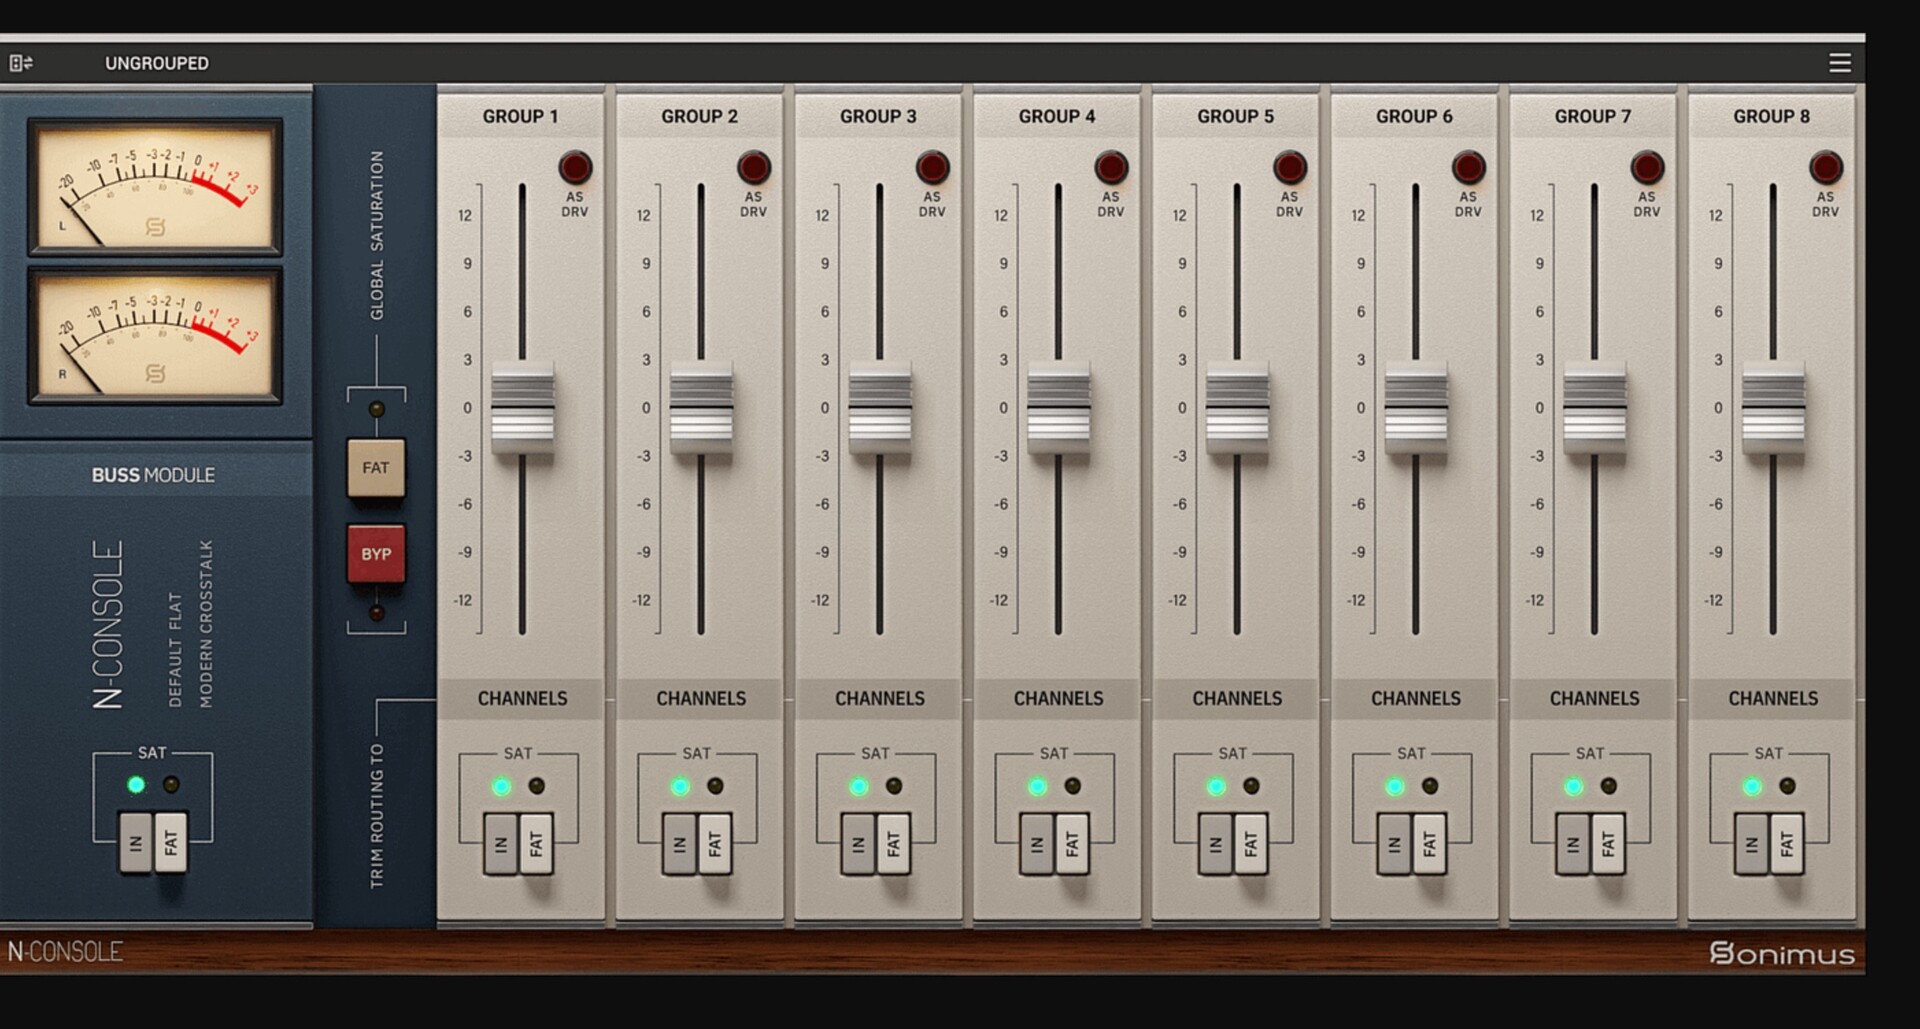1920x1029 pixels.
Task: Toggle the global FAT saturation button
Action: (x=376, y=467)
